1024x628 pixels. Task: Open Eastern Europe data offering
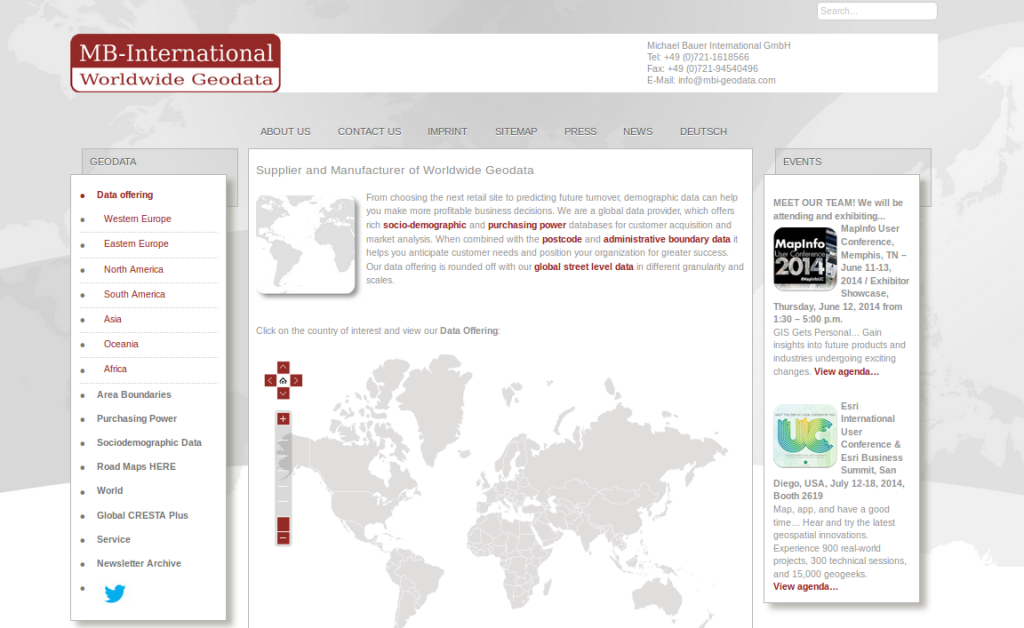(136, 243)
